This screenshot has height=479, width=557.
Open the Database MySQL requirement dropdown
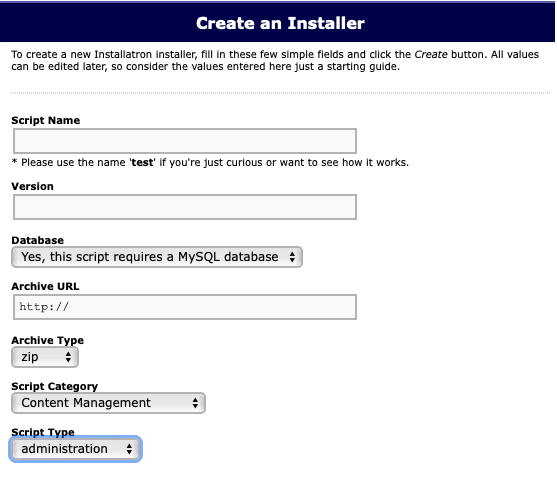(x=157, y=257)
